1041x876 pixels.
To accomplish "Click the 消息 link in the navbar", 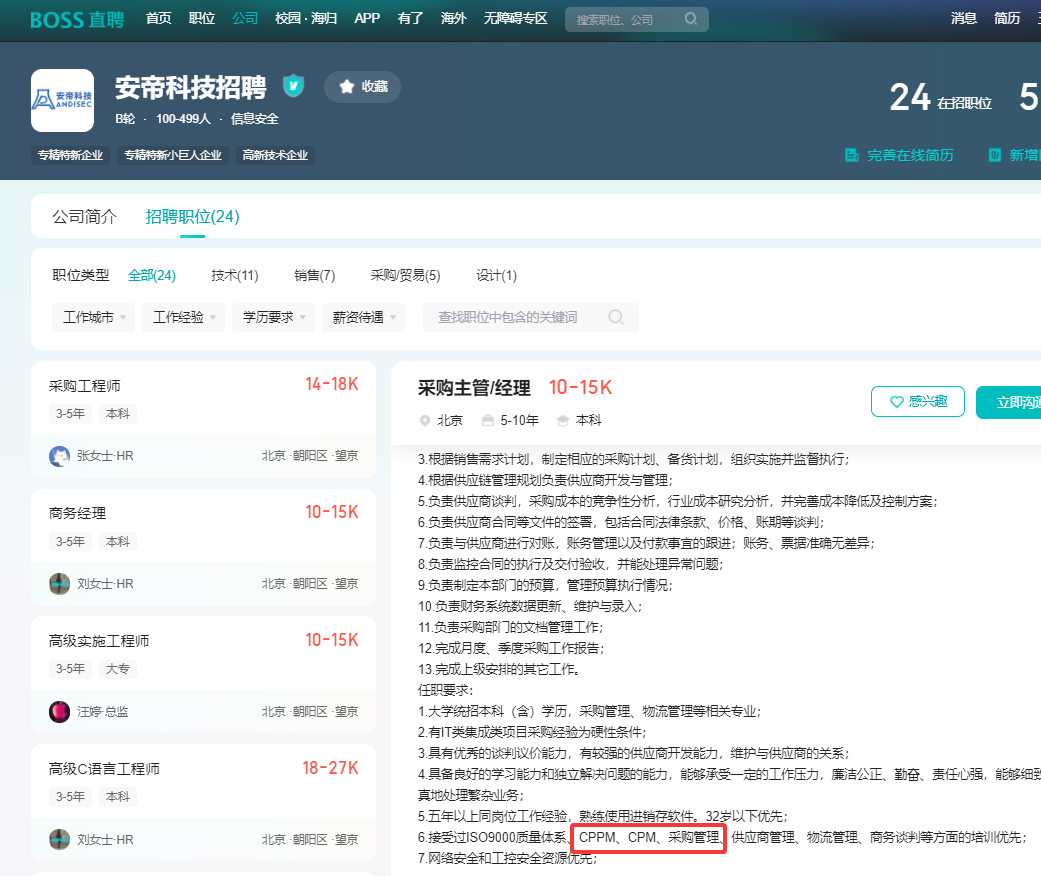I will 963,17.
